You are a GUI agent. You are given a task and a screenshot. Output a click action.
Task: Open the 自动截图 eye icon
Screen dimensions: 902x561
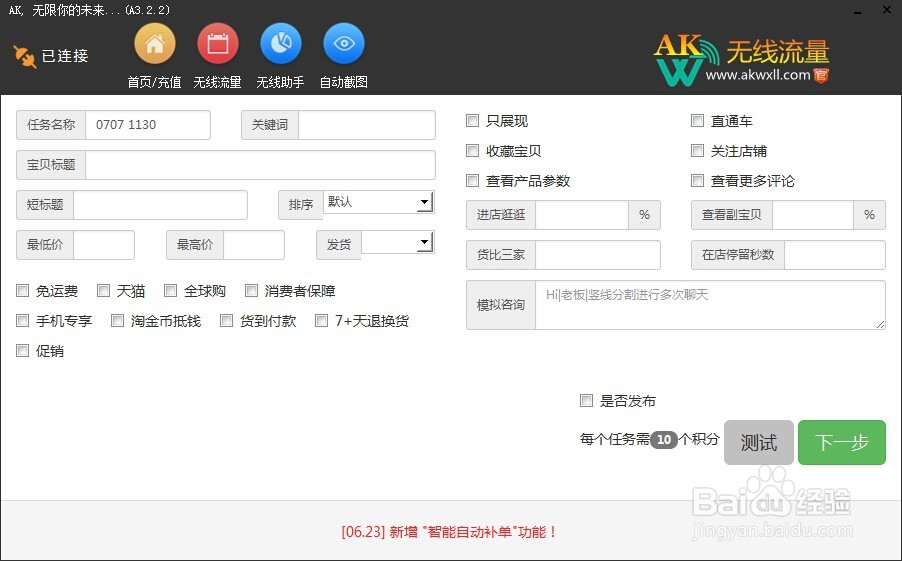(344, 44)
